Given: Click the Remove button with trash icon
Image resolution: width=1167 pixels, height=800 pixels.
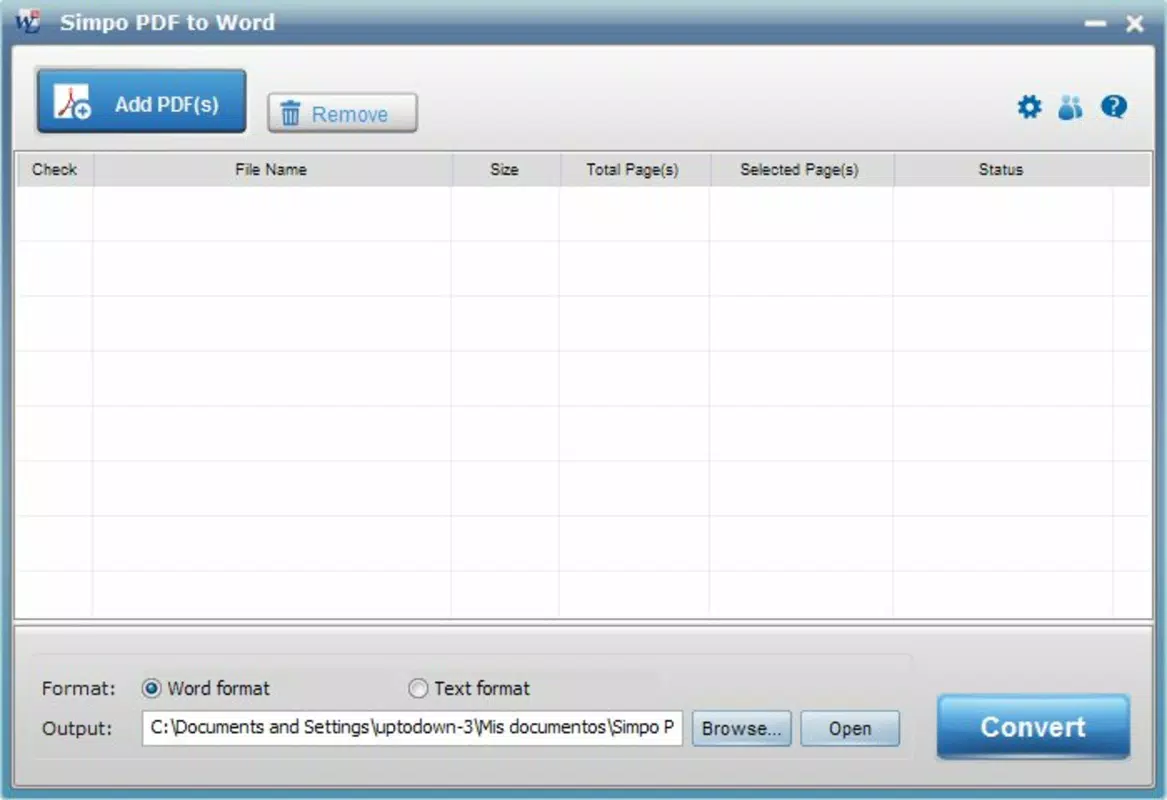Looking at the screenshot, I should pos(342,113).
